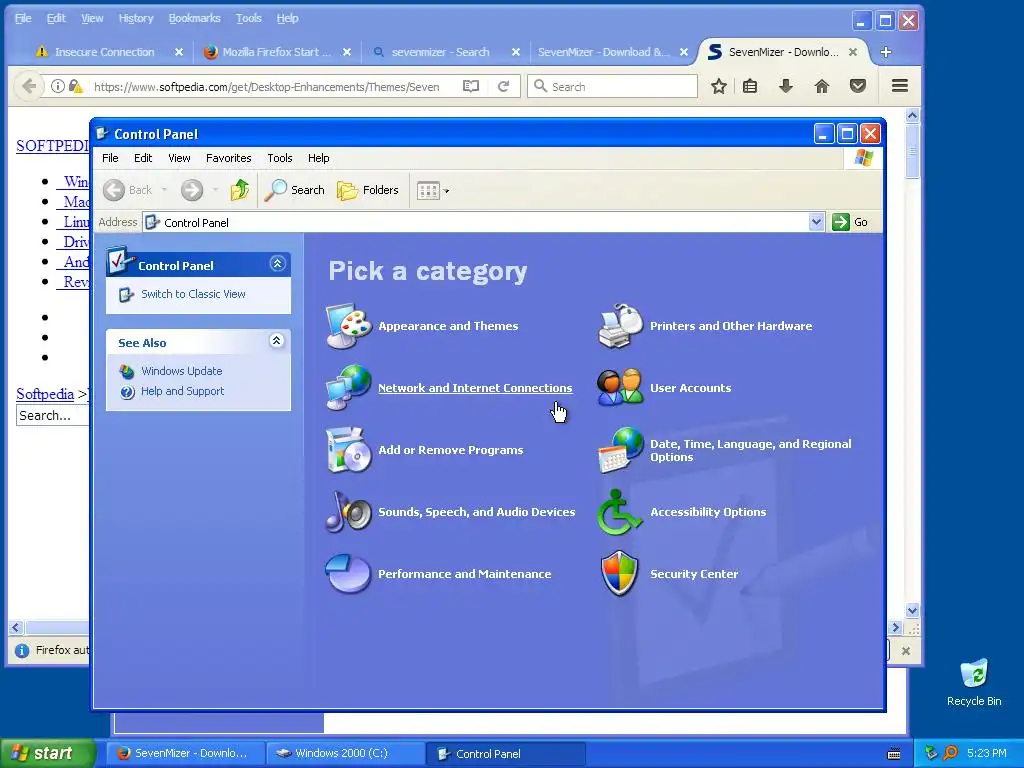Open Firefox Bookmarks menu
1024x768 pixels.
pyautogui.click(x=195, y=18)
